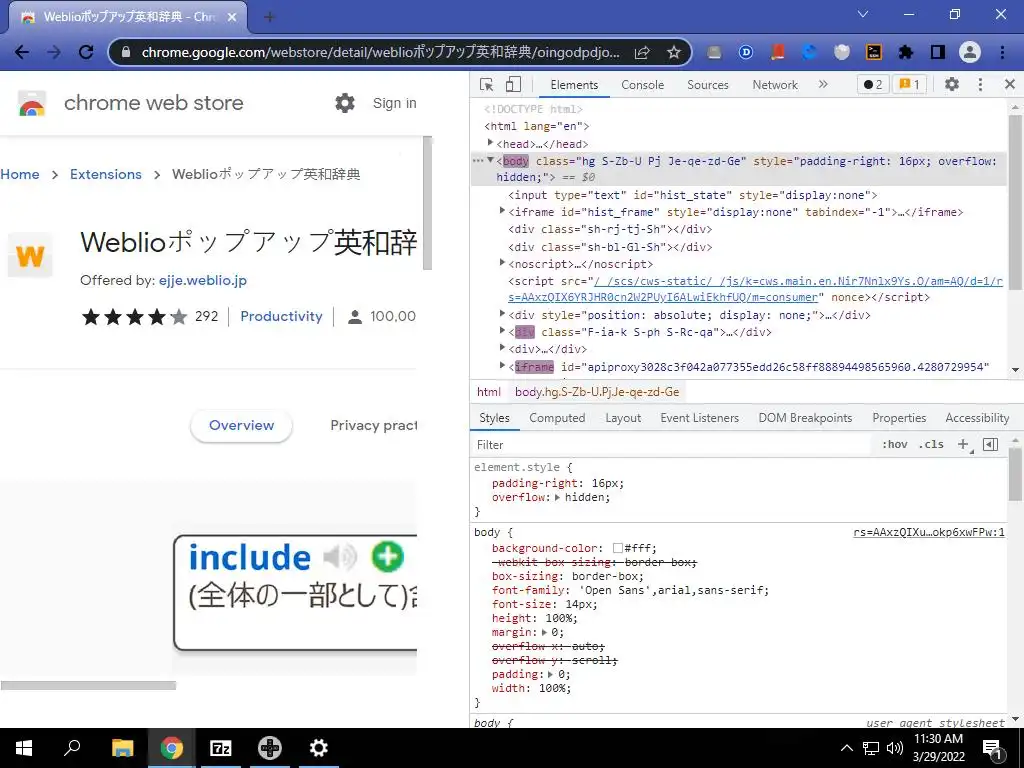1024x768 pixels.
Task: Open the Accessibility tab
Action: [x=977, y=418]
